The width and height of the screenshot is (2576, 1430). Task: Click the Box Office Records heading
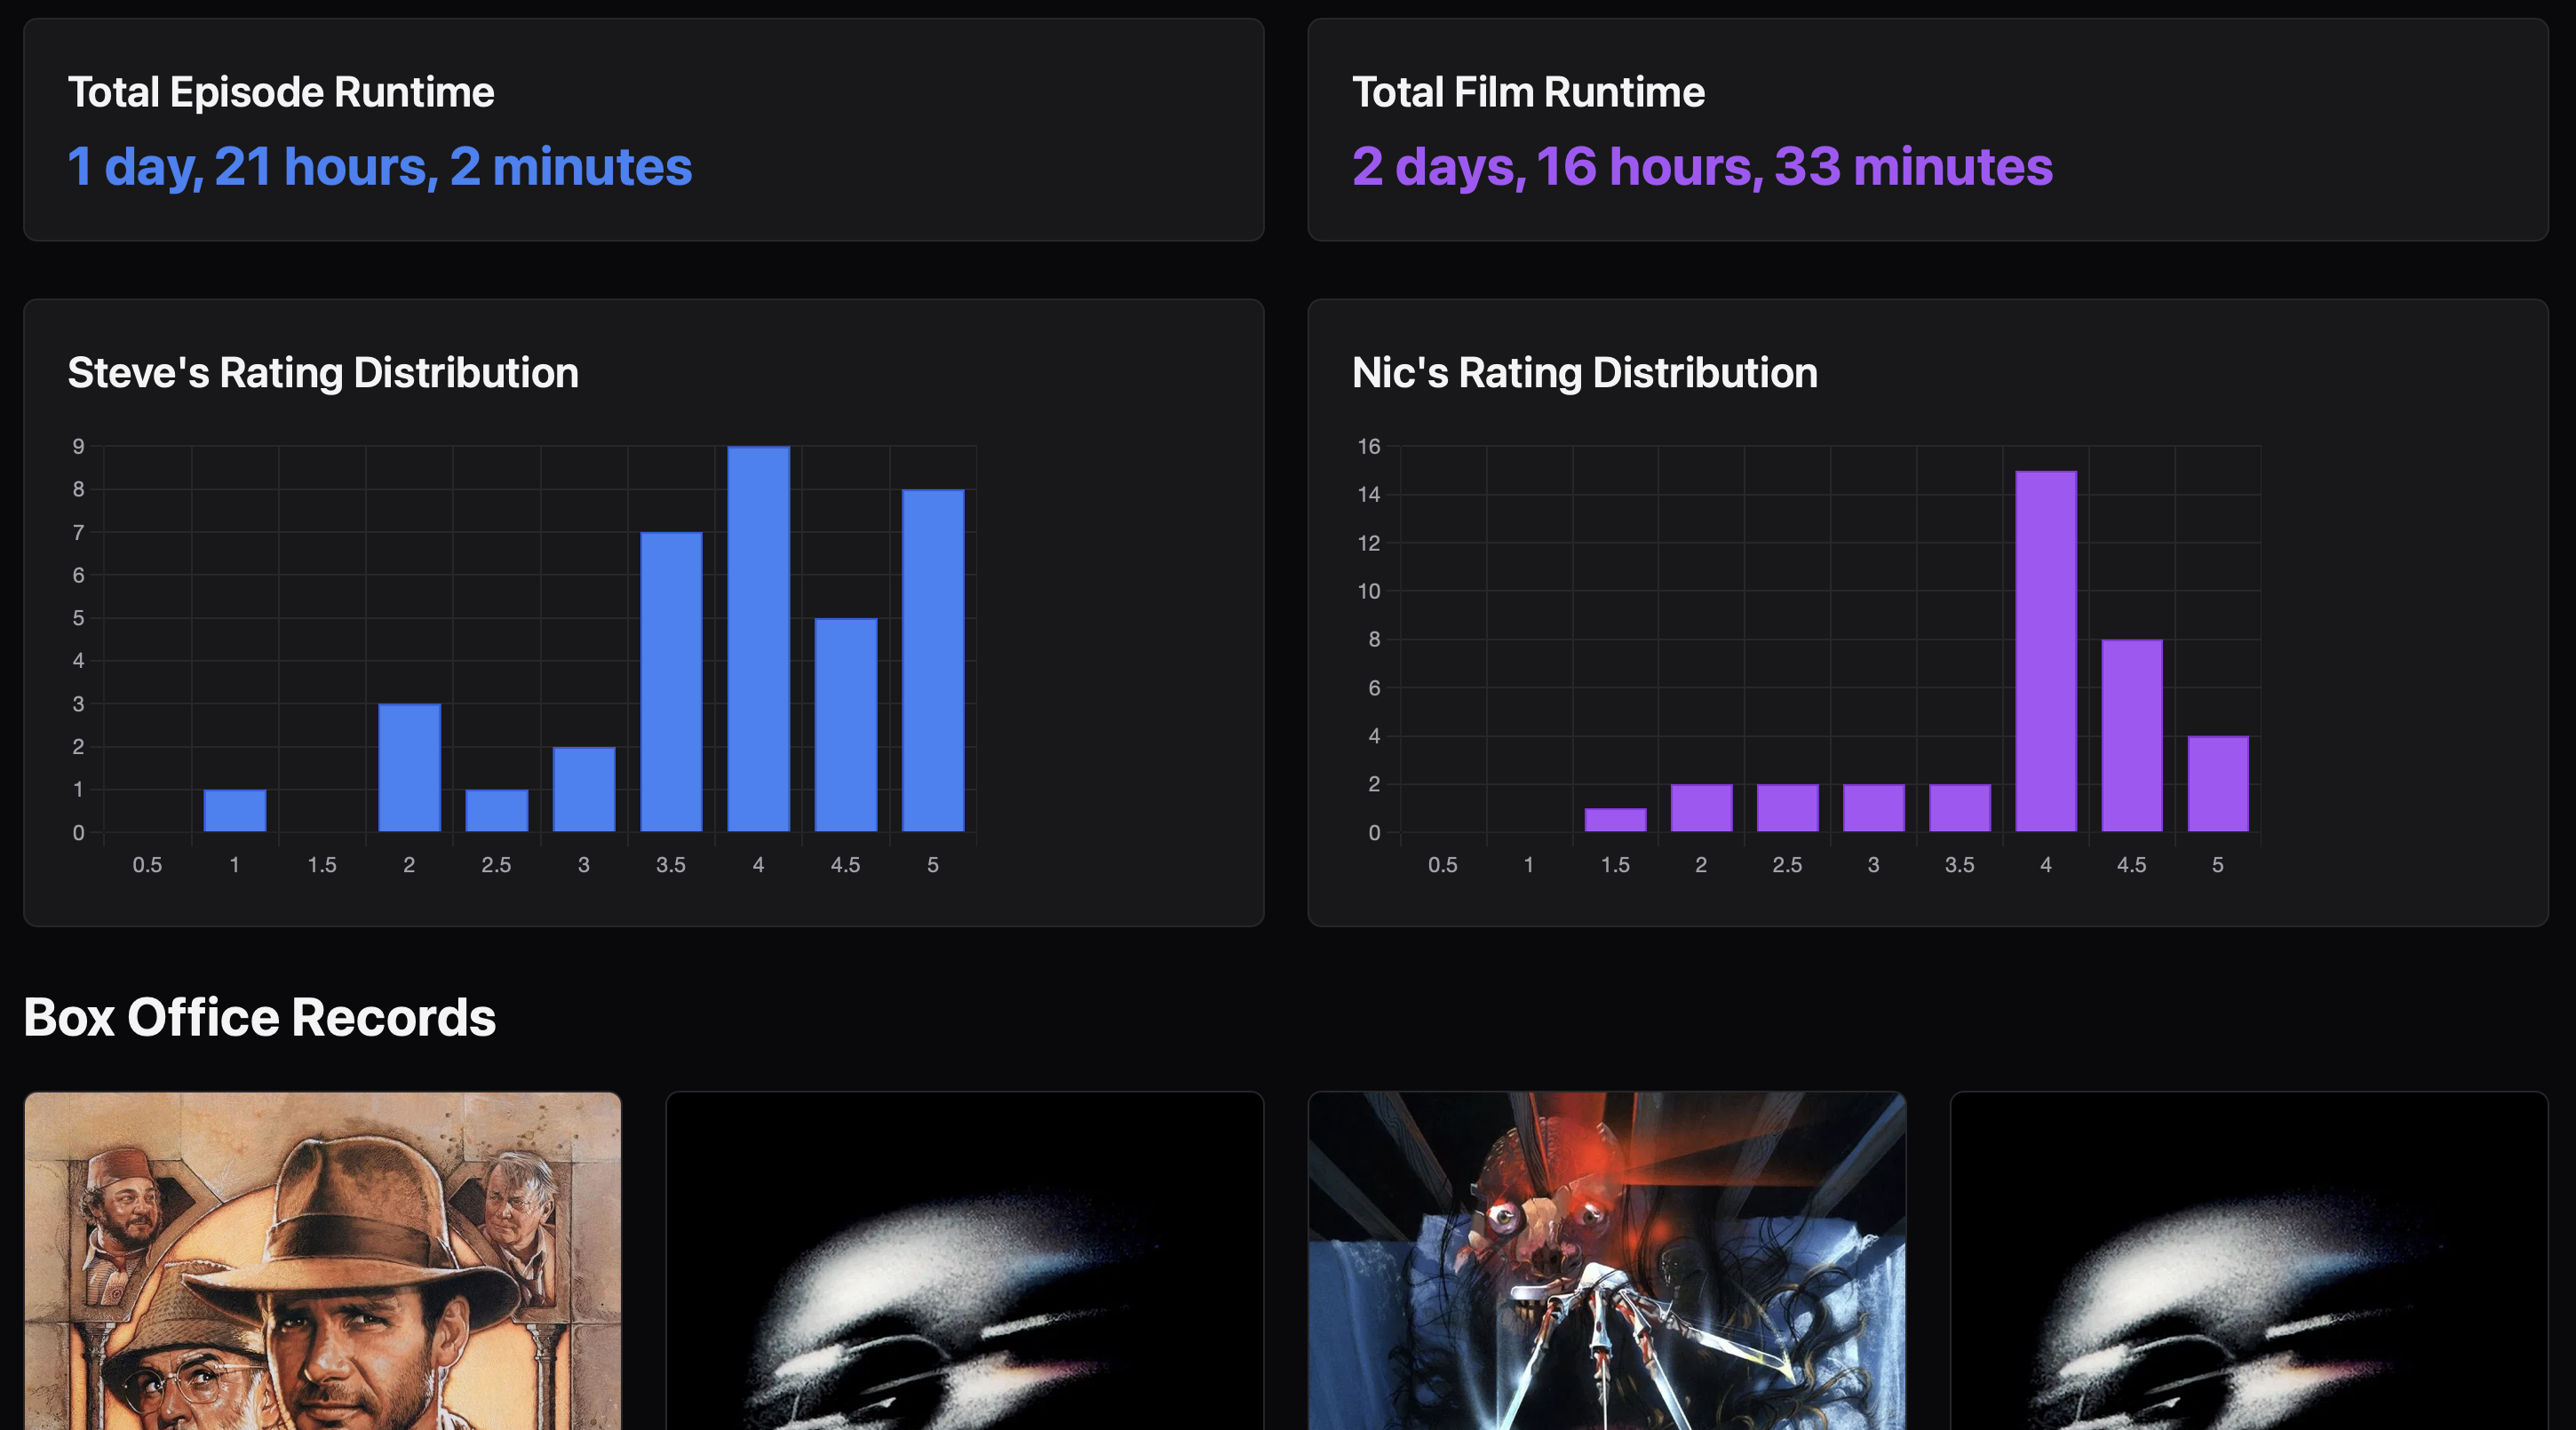pos(259,1017)
